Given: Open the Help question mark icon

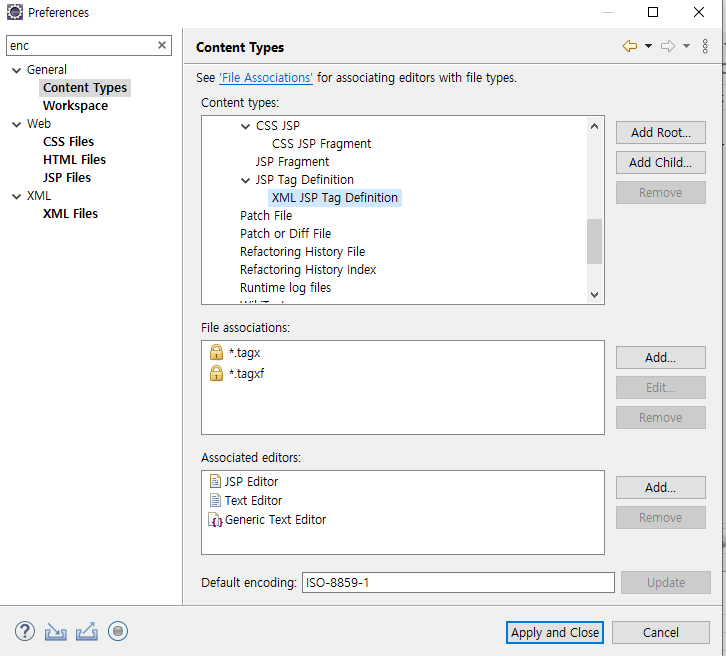Looking at the screenshot, I should [x=25, y=631].
